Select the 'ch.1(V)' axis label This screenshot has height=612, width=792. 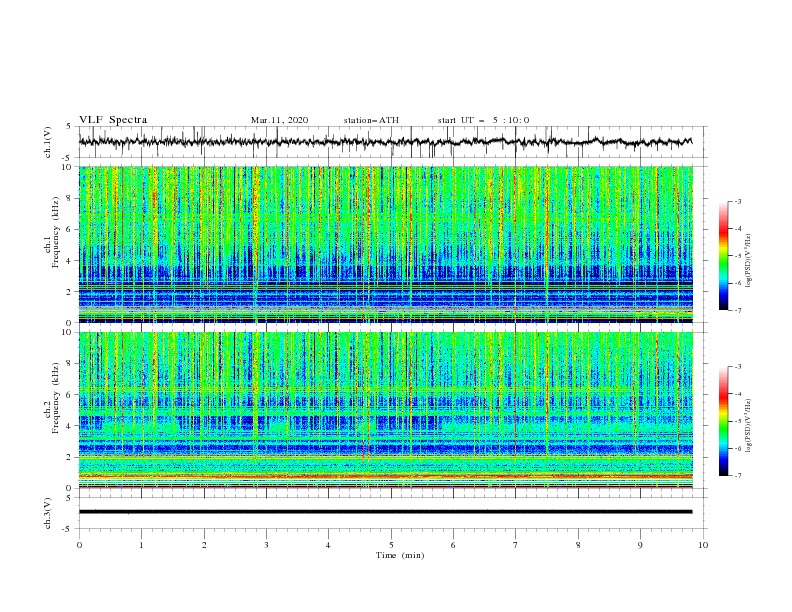(x=48, y=142)
